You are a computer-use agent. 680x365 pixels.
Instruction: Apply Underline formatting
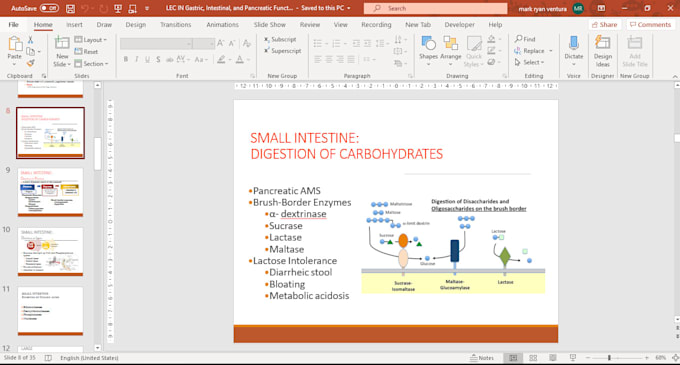[x=147, y=59]
